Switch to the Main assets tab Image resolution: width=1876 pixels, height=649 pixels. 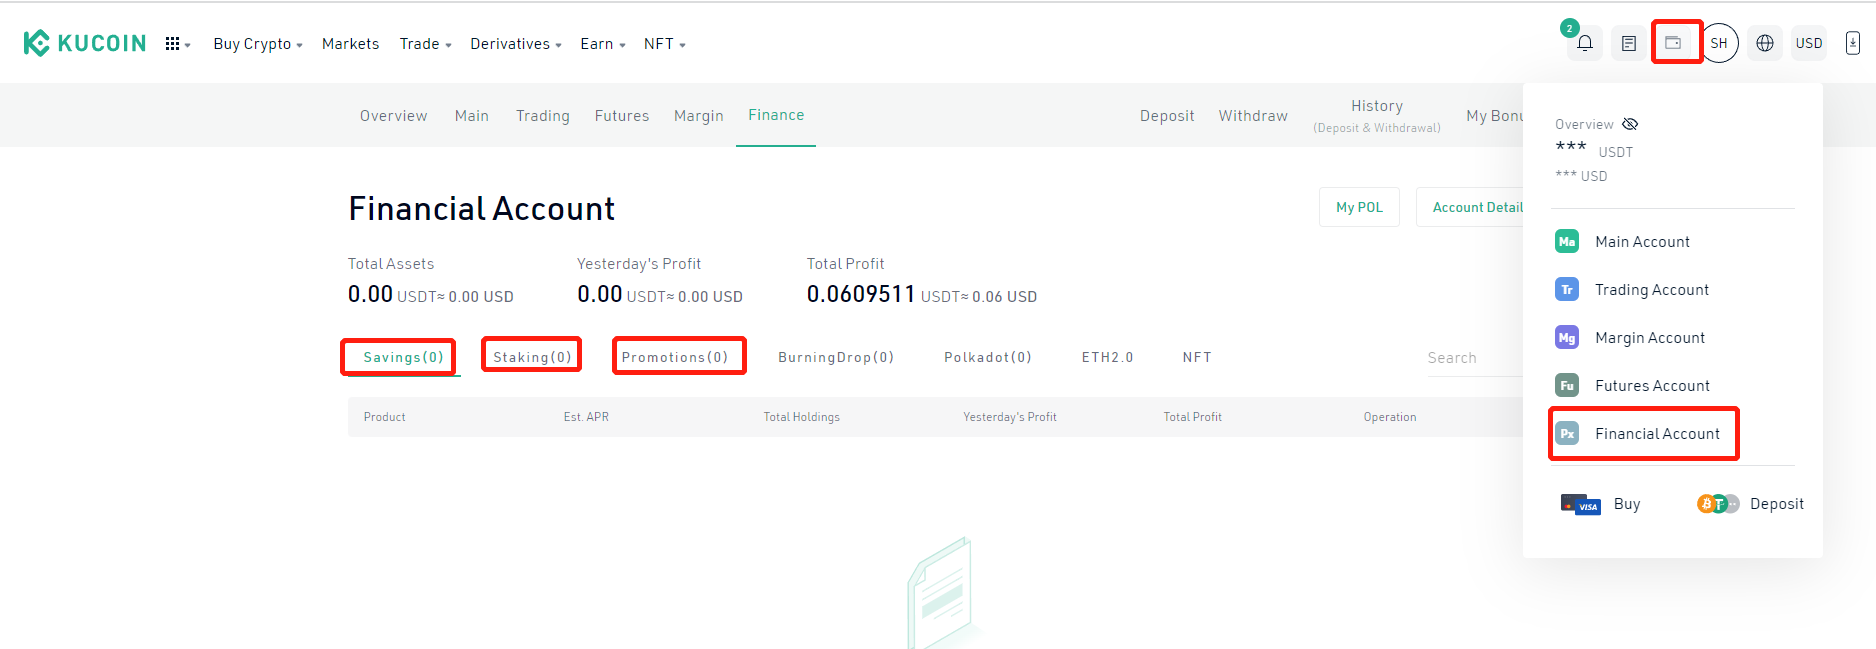click(471, 116)
